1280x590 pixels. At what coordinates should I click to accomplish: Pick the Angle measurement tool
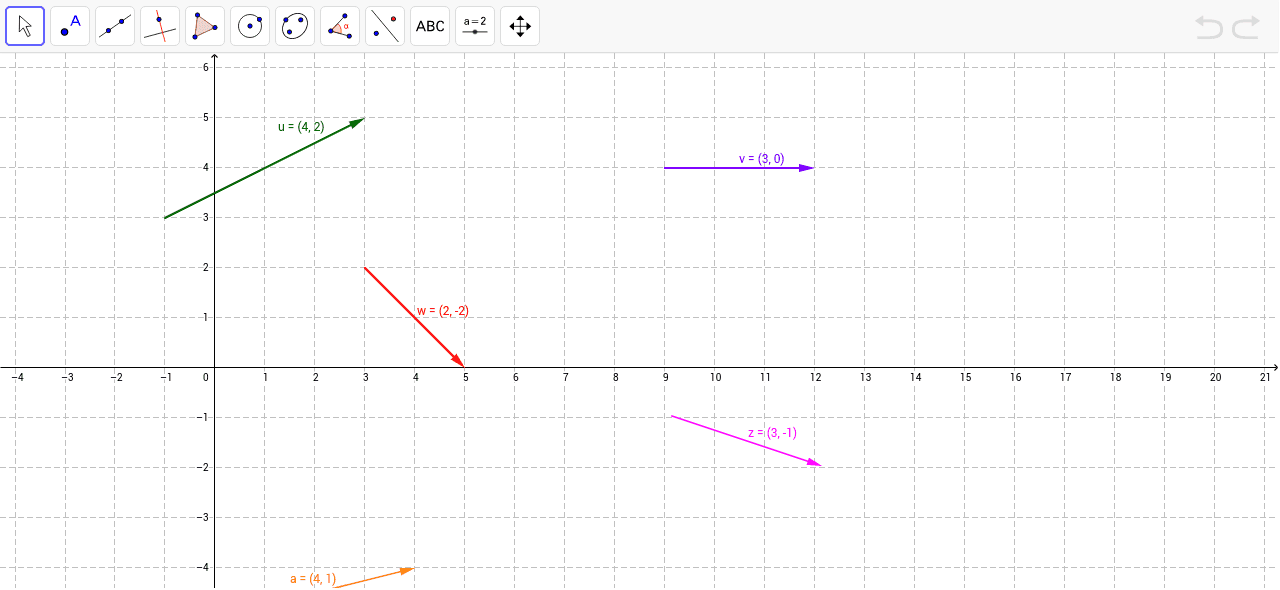[x=340, y=26]
